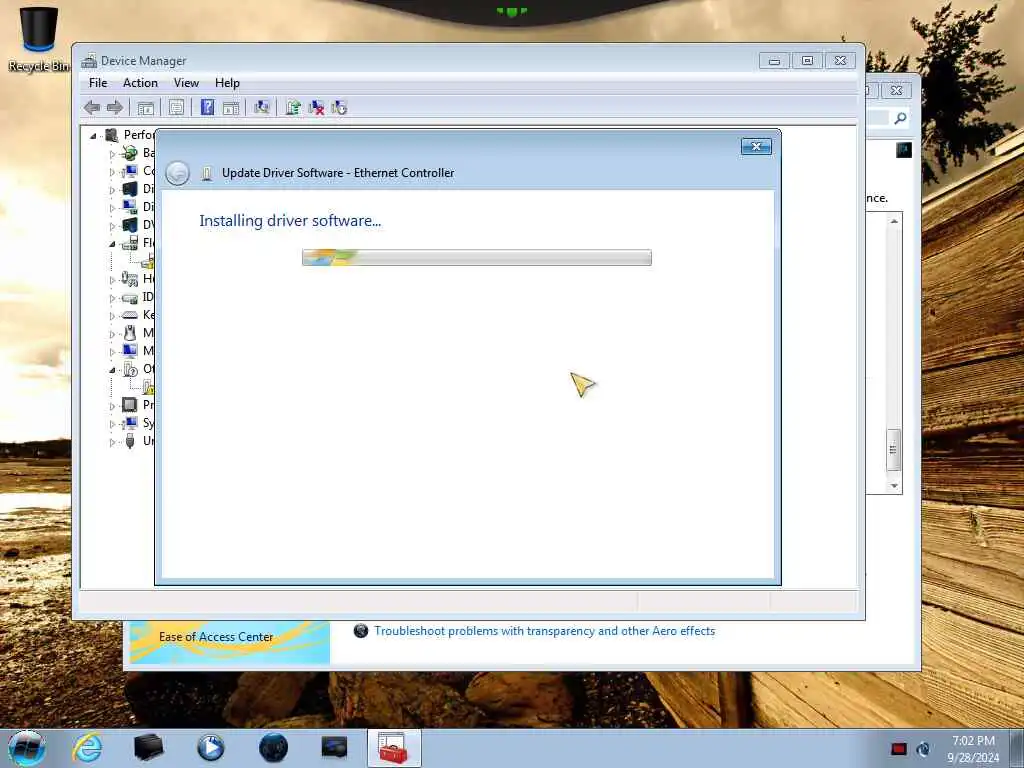1024x768 pixels.
Task: Select the Batteries category icon
Action: [x=130, y=153]
